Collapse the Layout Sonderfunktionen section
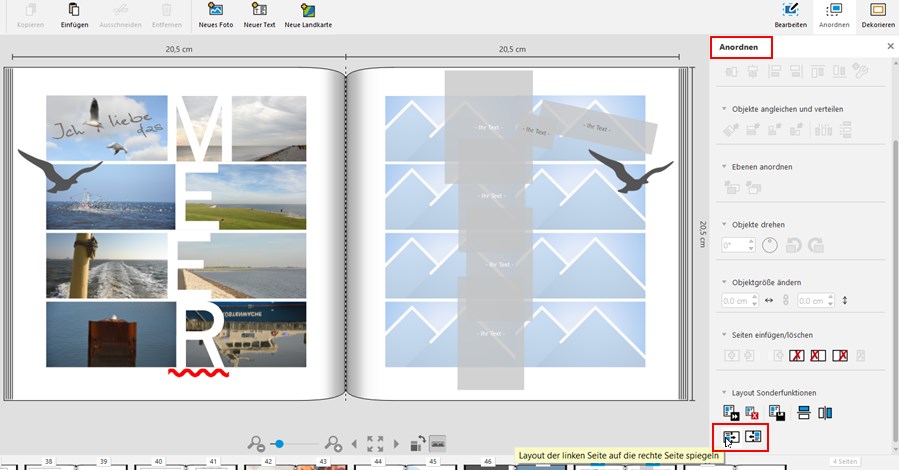 click(724, 392)
